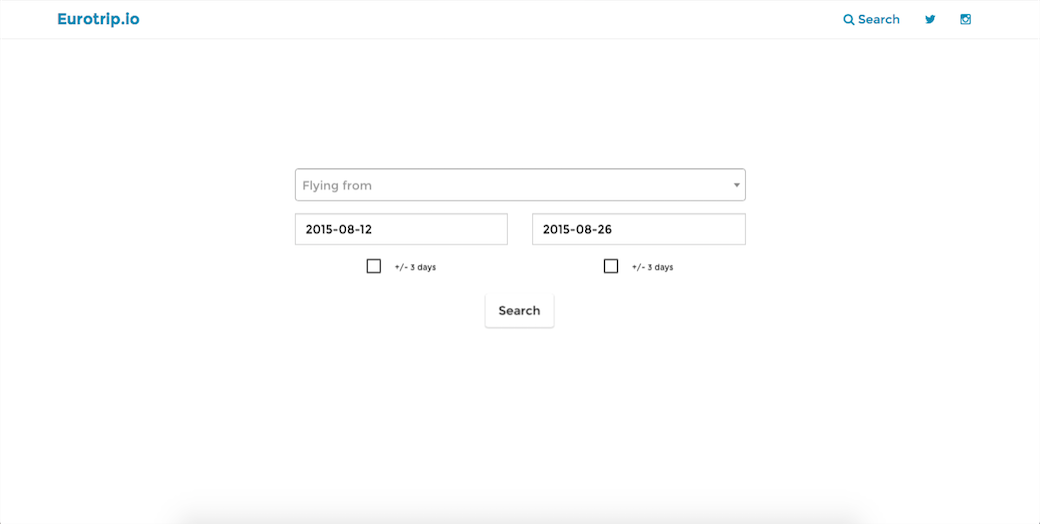Click the magnifier icon beside header Search

pyautogui.click(x=848, y=20)
